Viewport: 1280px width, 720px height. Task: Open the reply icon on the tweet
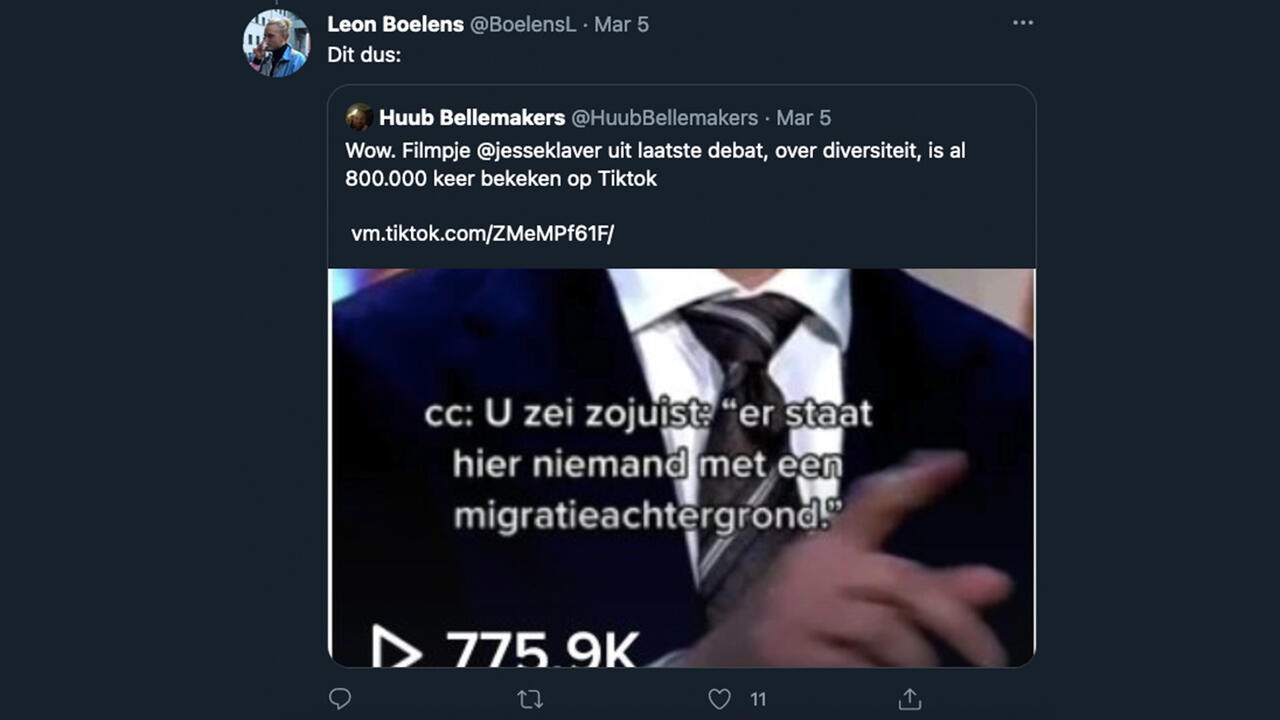click(339, 698)
